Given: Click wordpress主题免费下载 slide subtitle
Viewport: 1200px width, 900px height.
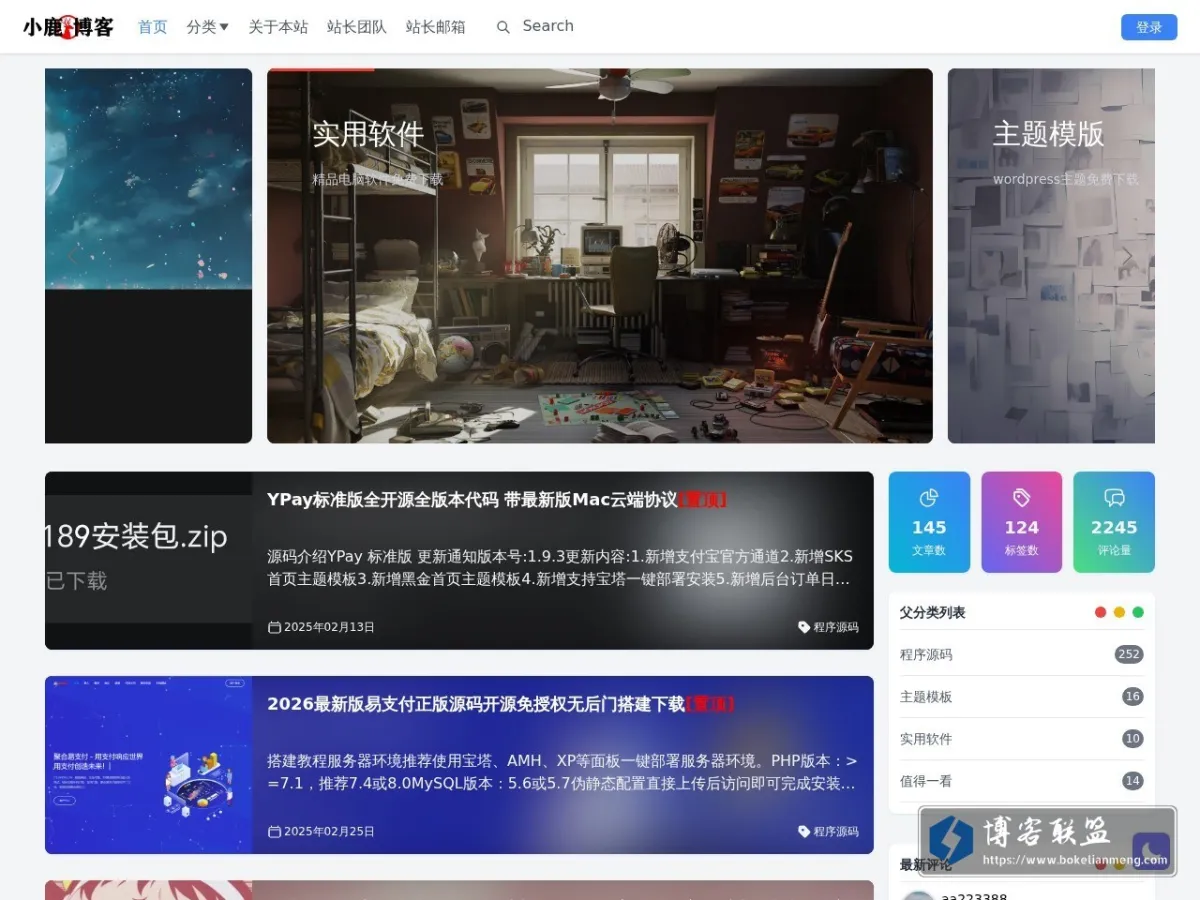Looking at the screenshot, I should click(1065, 179).
